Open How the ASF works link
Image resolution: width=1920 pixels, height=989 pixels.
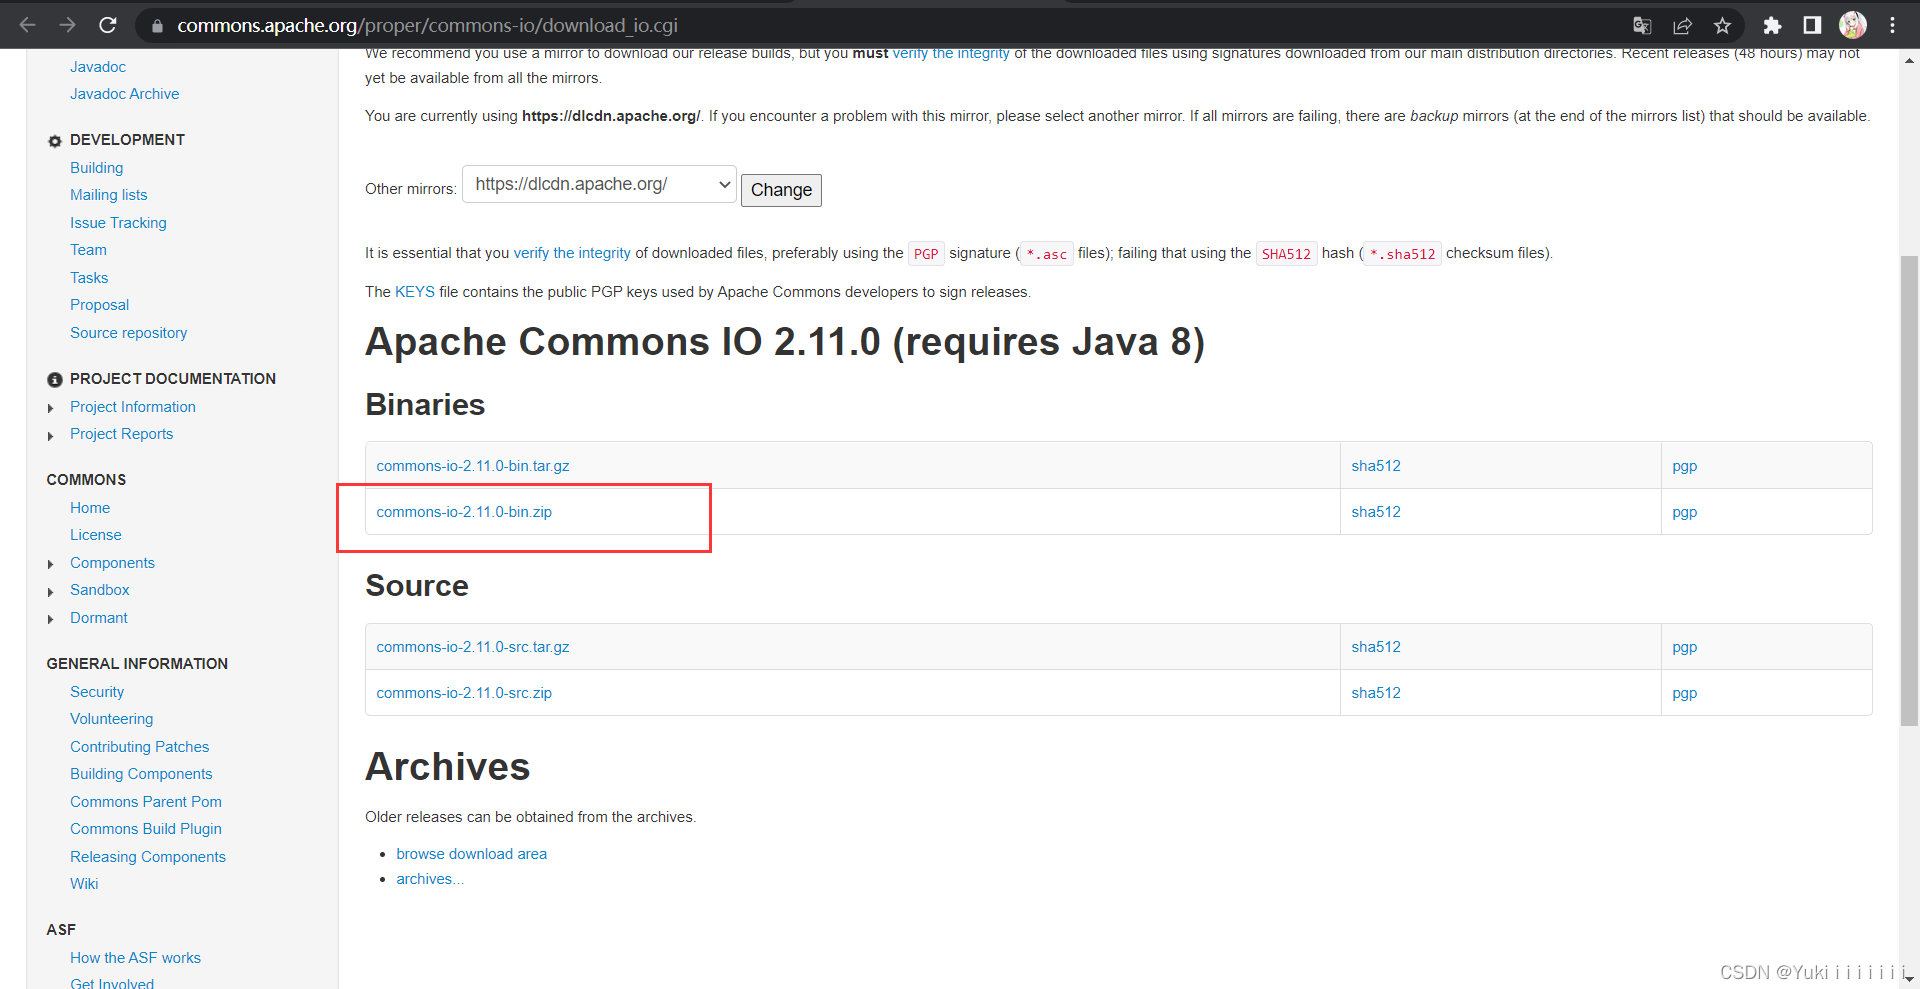click(x=135, y=958)
